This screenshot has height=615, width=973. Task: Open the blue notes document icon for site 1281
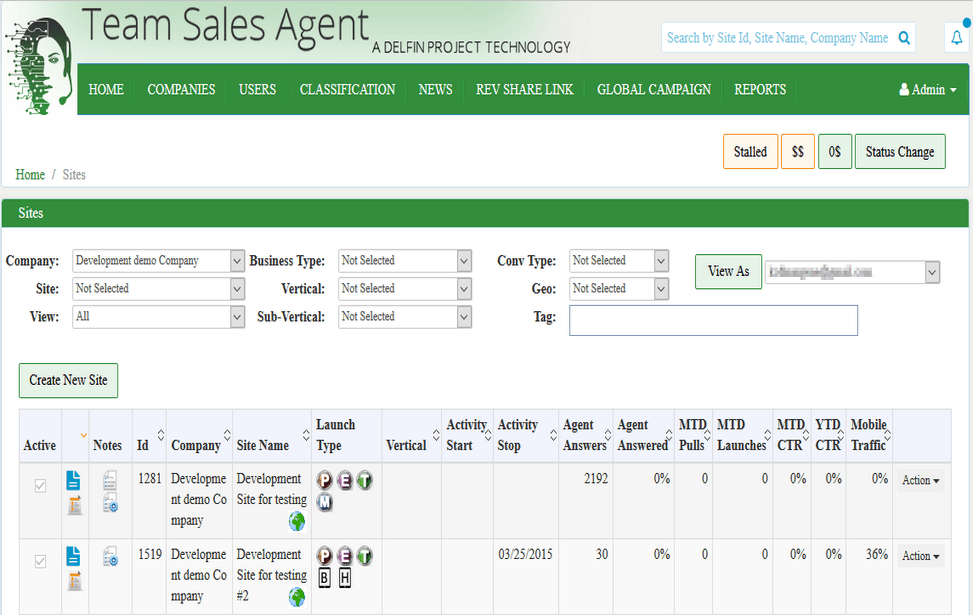click(x=72, y=480)
